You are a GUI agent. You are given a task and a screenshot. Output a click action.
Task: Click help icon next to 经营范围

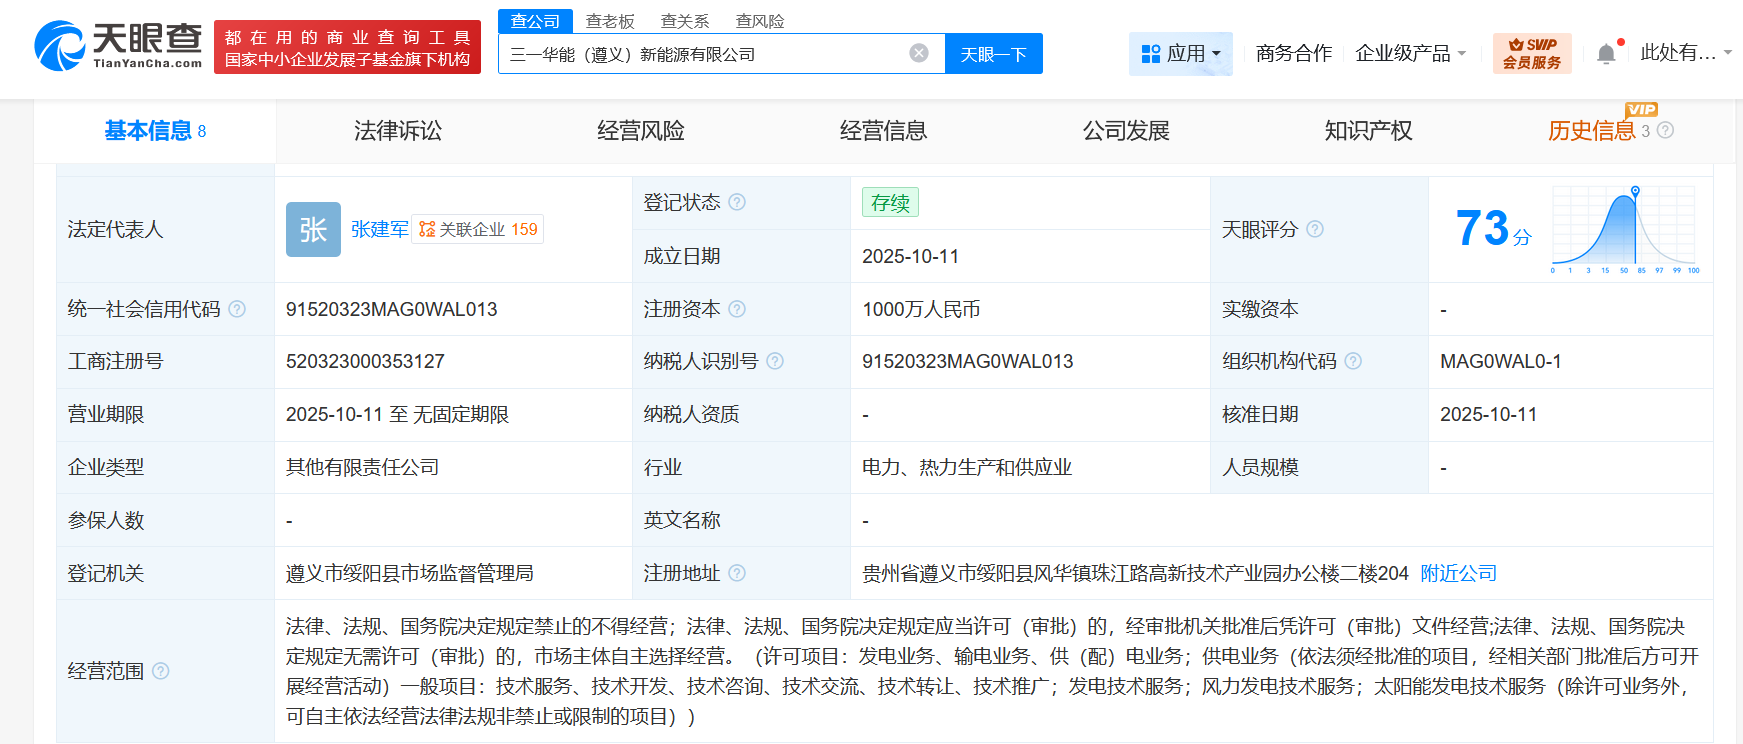[160, 671]
